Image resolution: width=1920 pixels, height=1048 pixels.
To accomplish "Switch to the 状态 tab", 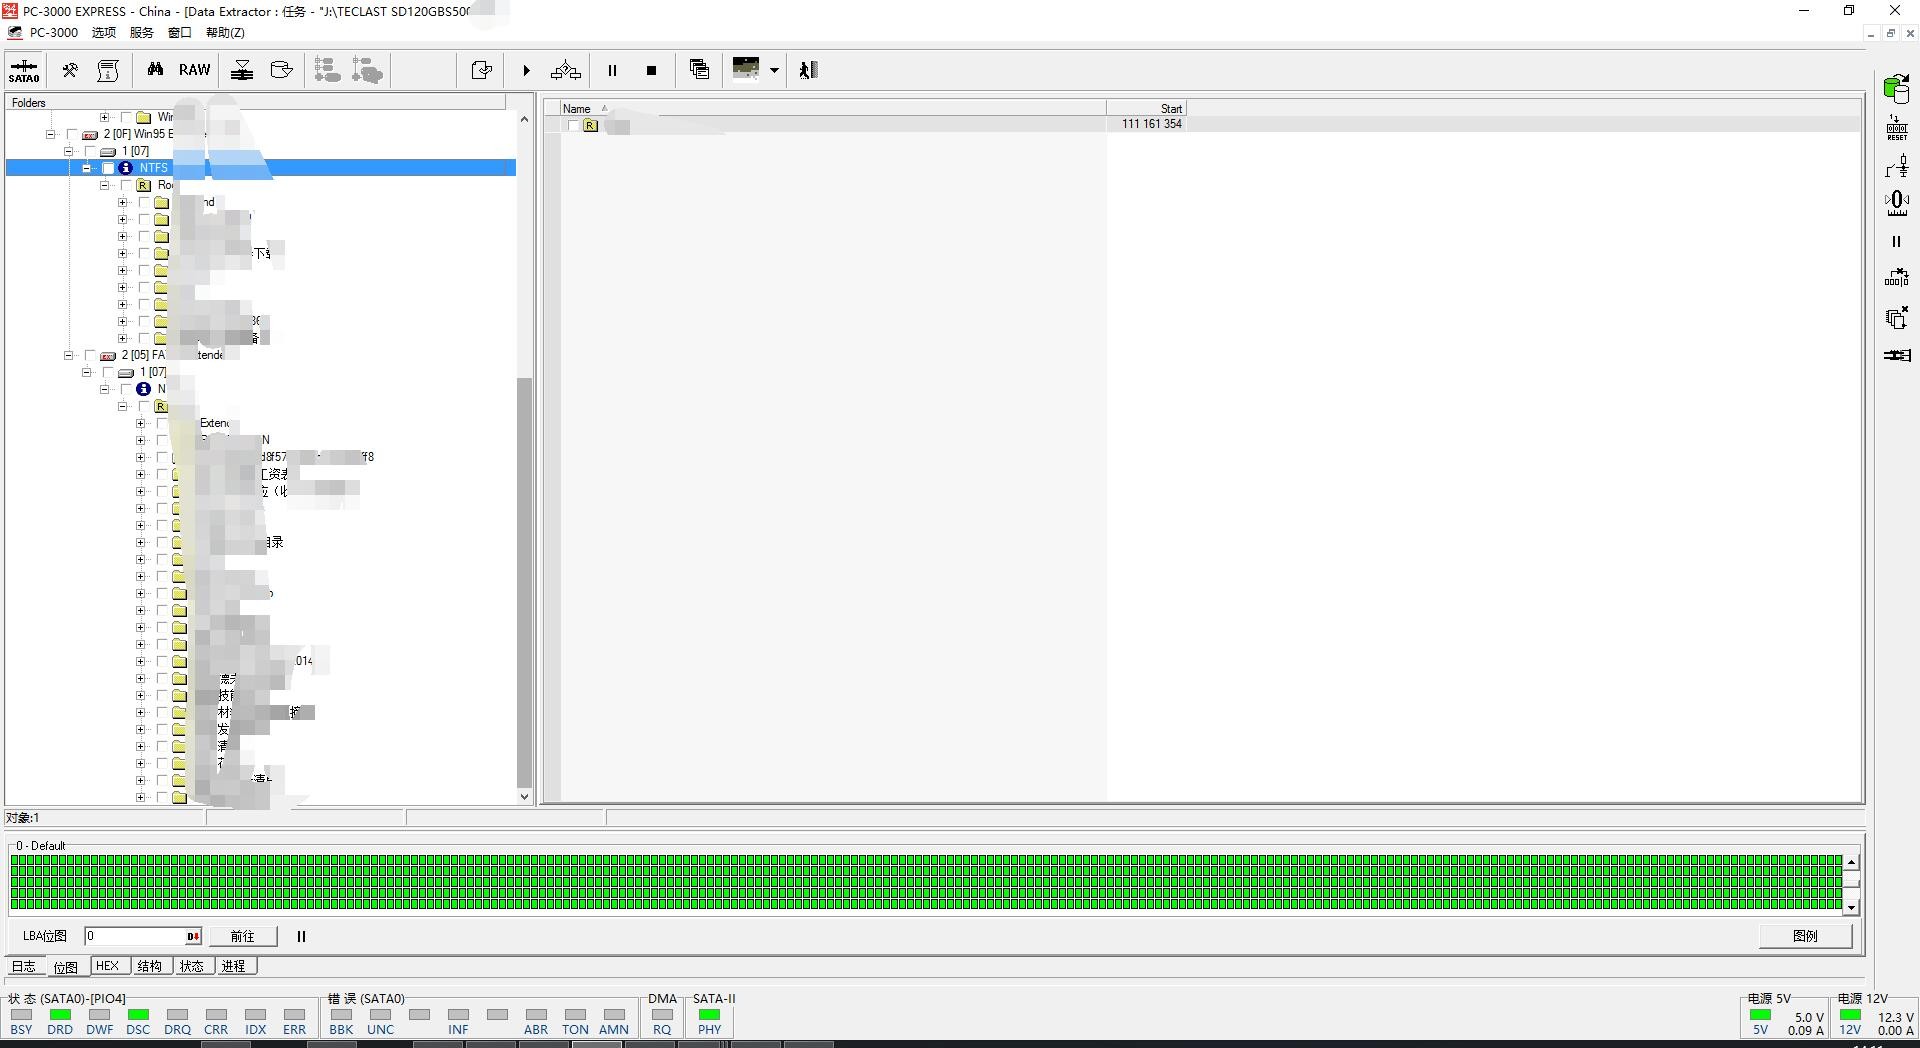I will click(192, 966).
